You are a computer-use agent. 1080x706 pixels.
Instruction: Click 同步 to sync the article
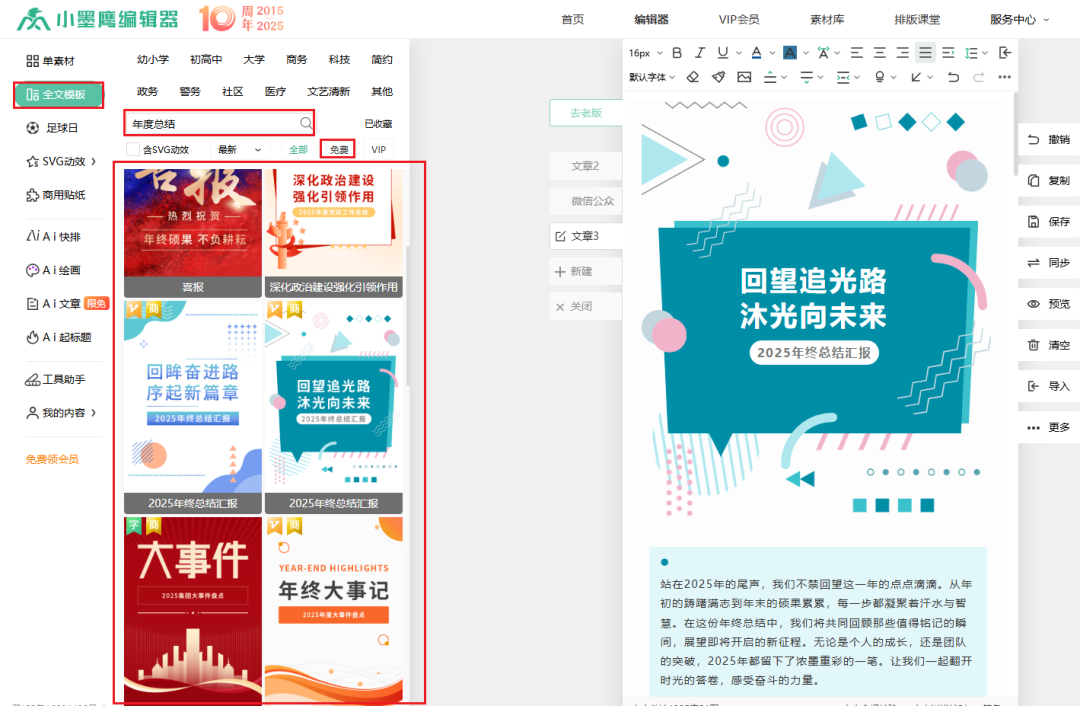coord(1049,262)
